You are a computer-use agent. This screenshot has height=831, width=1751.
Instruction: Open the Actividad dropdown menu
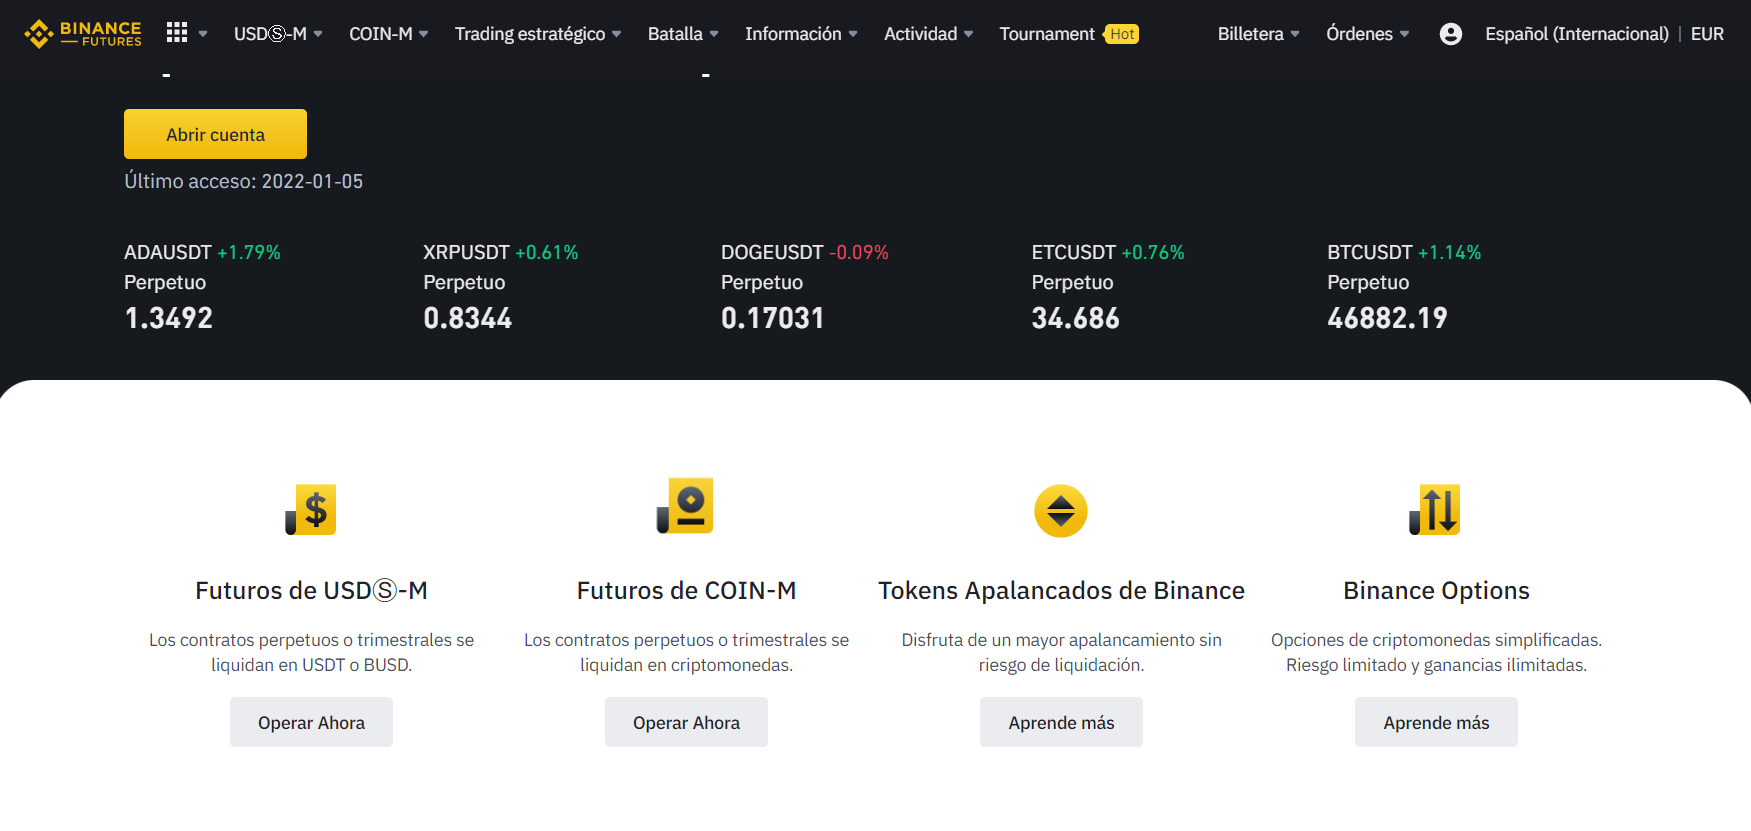tap(928, 34)
